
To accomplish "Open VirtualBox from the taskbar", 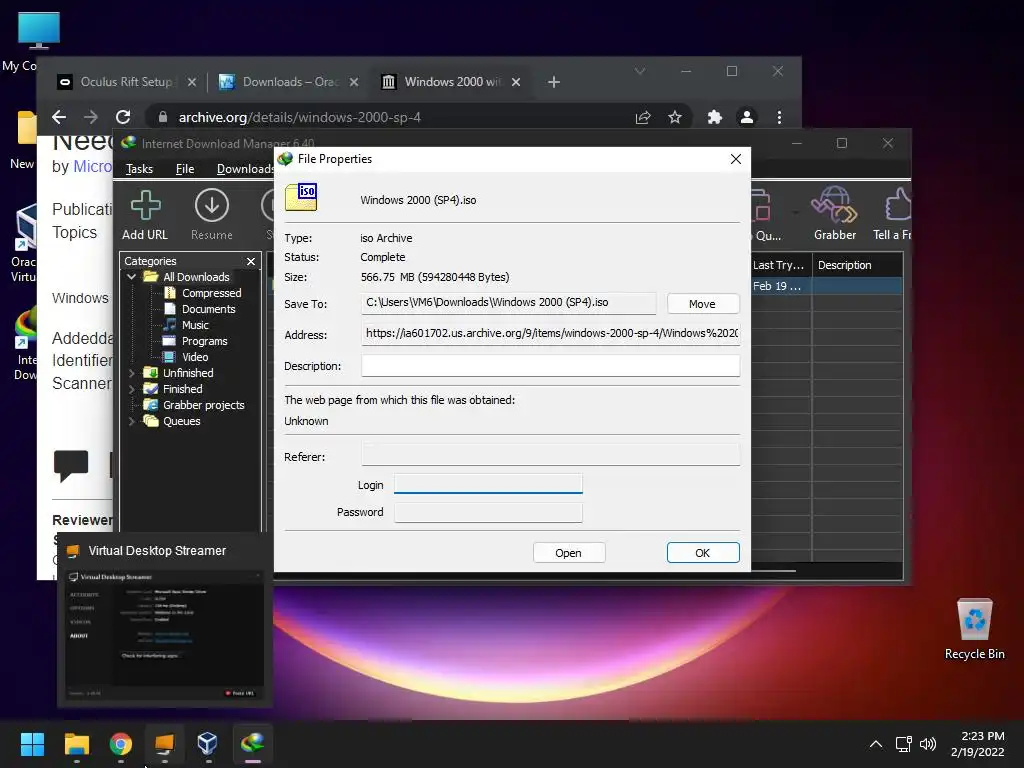I will click(207, 743).
